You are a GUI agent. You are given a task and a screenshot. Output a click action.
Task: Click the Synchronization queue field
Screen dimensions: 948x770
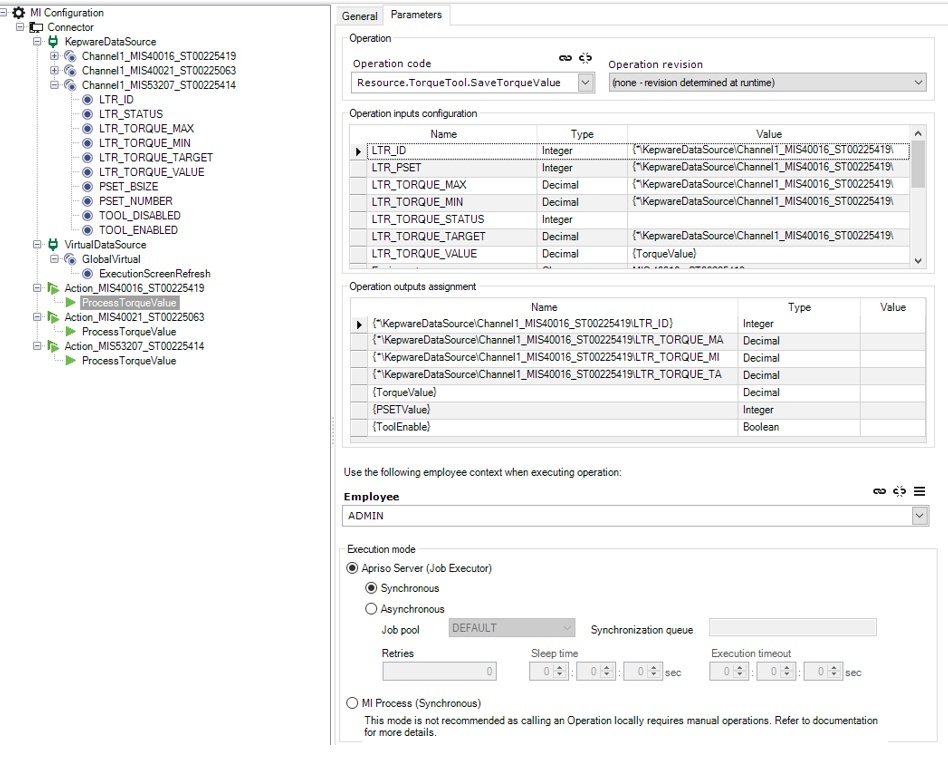793,627
